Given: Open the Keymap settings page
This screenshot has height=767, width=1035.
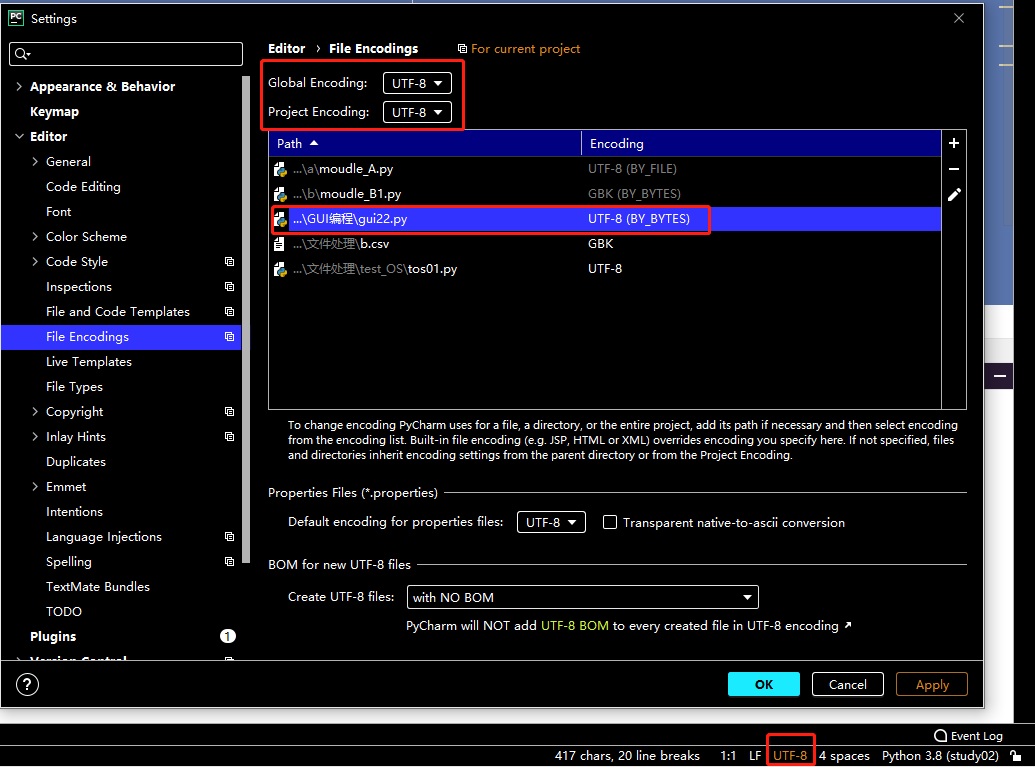Looking at the screenshot, I should pyautogui.click(x=55, y=112).
